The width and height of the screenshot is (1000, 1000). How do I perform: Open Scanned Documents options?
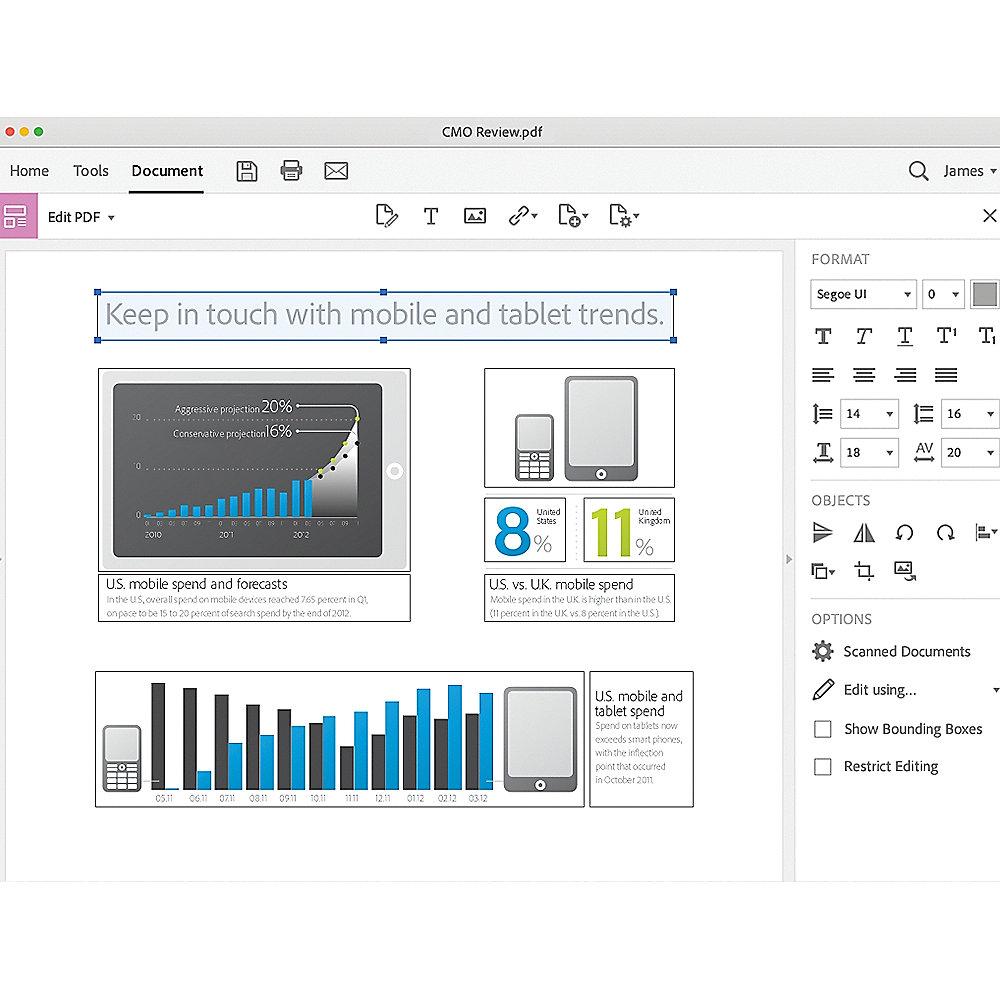pyautogui.click(x=906, y=651)
